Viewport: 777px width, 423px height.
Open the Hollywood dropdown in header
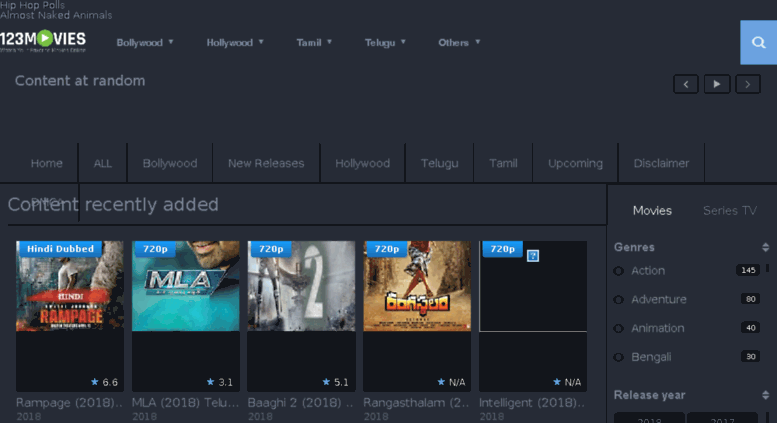235,43
